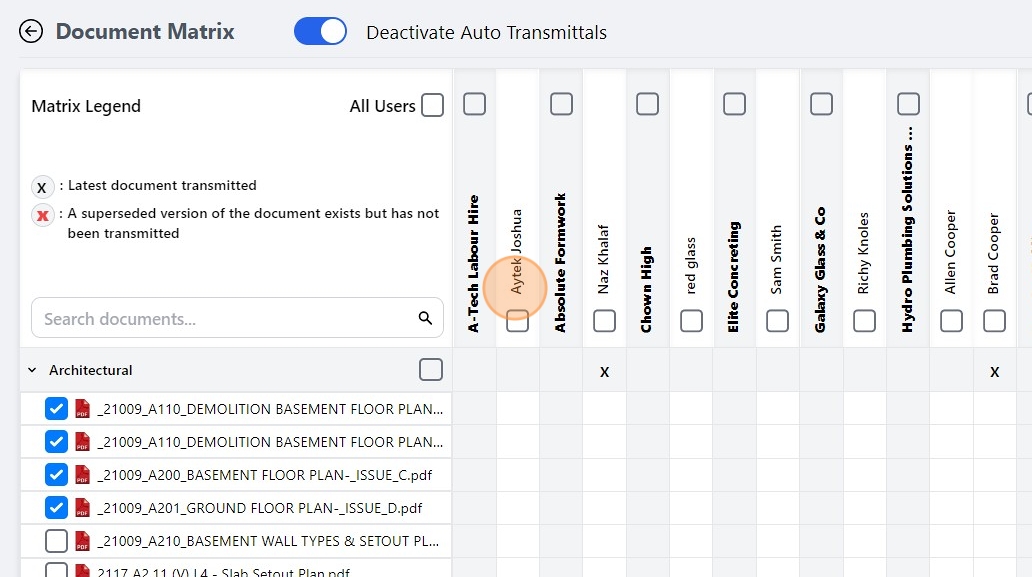This screenshot has height=577, width=1032.
Task: Tick the Naz Khalaf user checkbox
Action: pyautogui.click(x=604, y=321)
